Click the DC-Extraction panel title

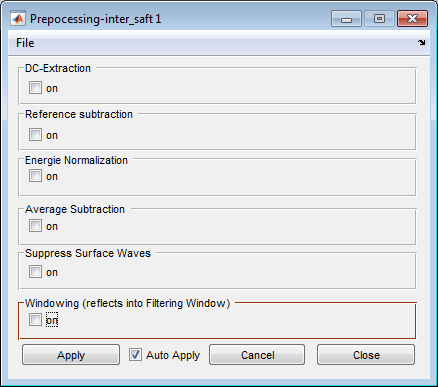pyautogui.click(x=58, y=68)
